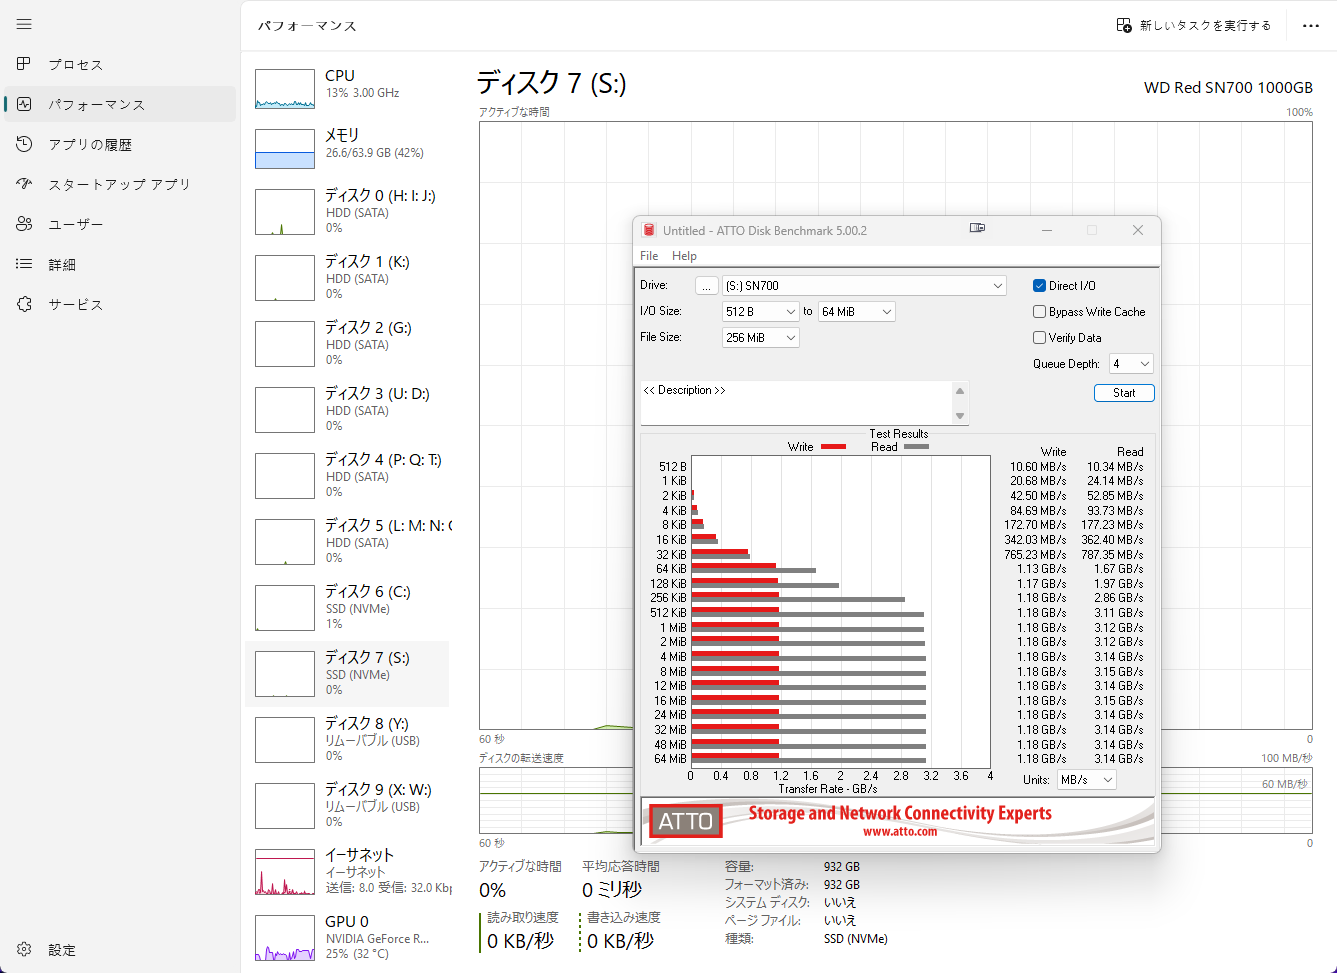
Task: Select Disk 9 (X: W:) removable entry
Action: pyautogui.click(x=347, y=806)
